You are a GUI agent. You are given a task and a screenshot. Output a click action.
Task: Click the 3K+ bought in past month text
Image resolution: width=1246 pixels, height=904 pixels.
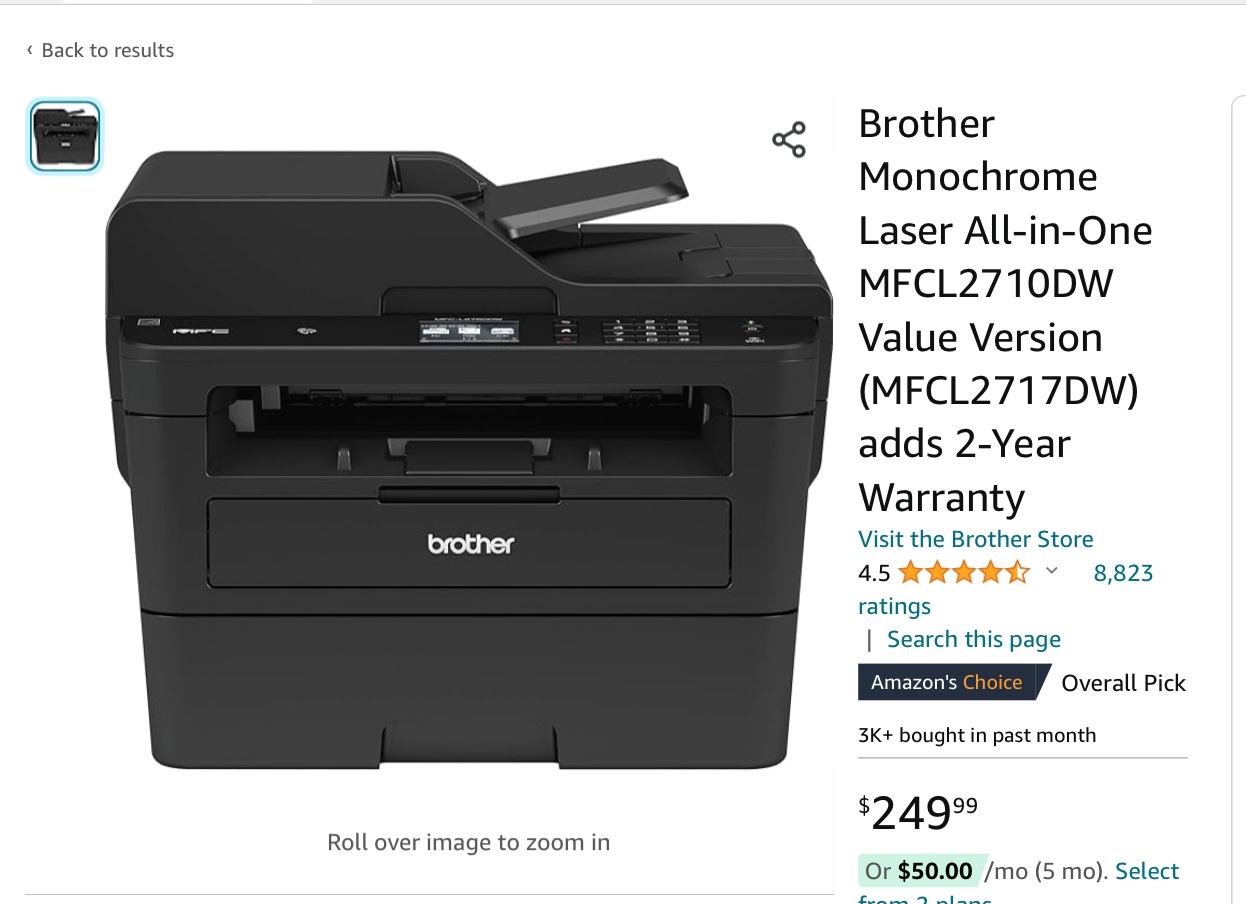[977, 735]
